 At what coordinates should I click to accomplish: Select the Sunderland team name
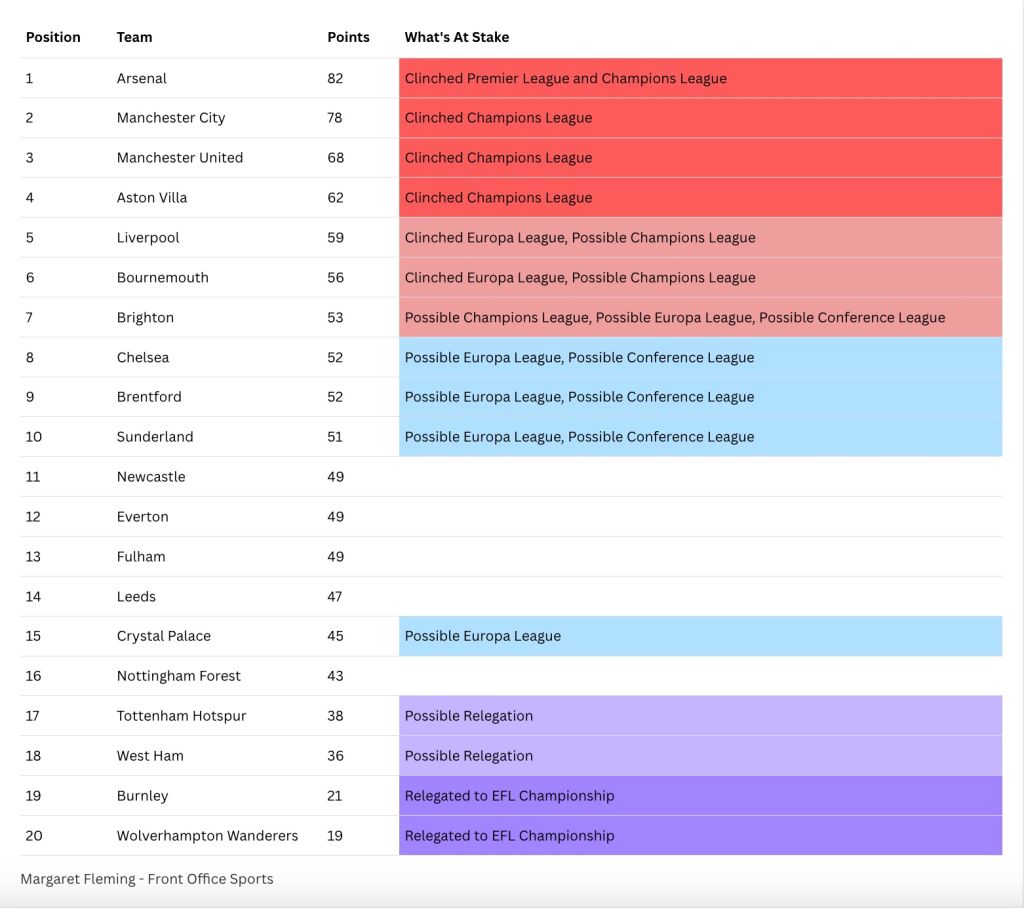155,437
